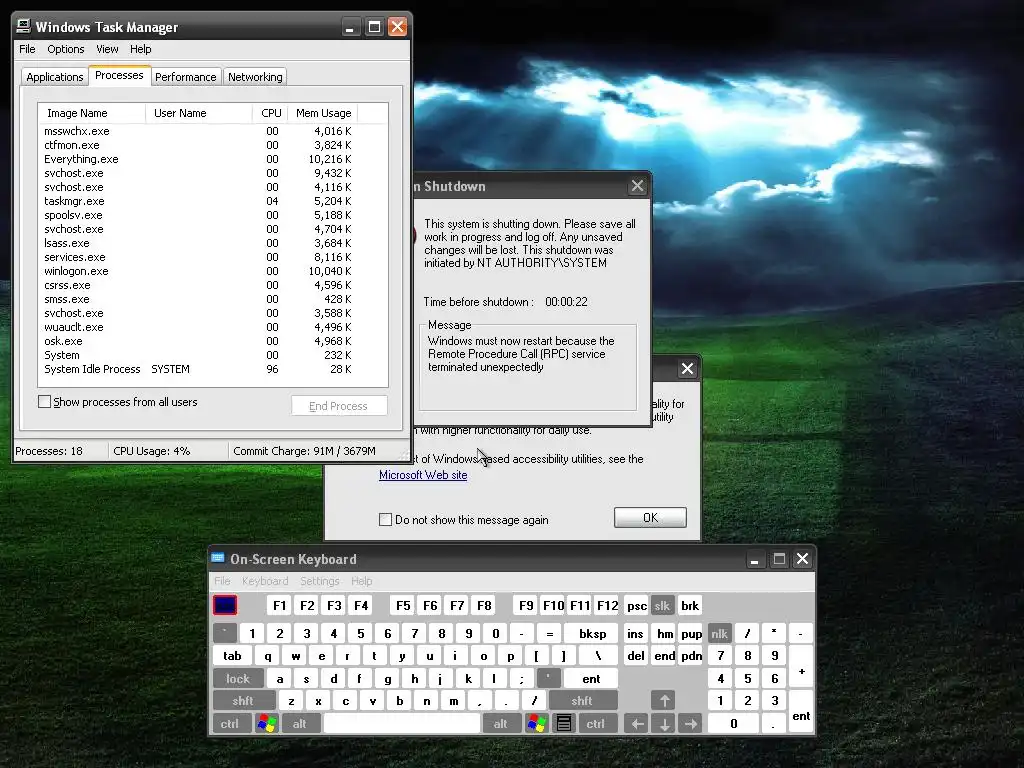
Task: Minimize the On-Screen Keyboard window
Action: [754, 559]
